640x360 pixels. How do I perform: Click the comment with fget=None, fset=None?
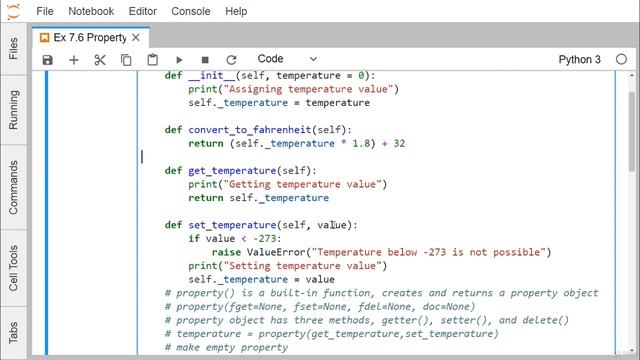click(x=320, y=307)
